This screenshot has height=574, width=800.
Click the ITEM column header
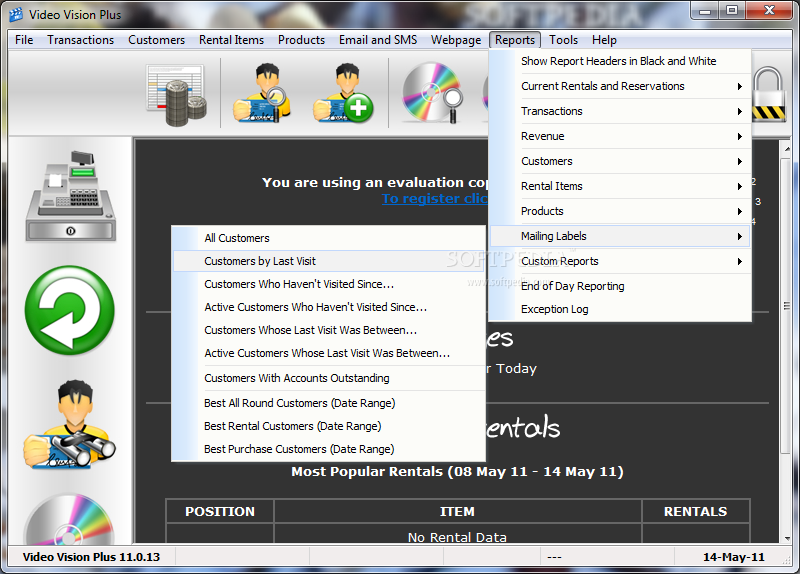click(x=458, y=511)
